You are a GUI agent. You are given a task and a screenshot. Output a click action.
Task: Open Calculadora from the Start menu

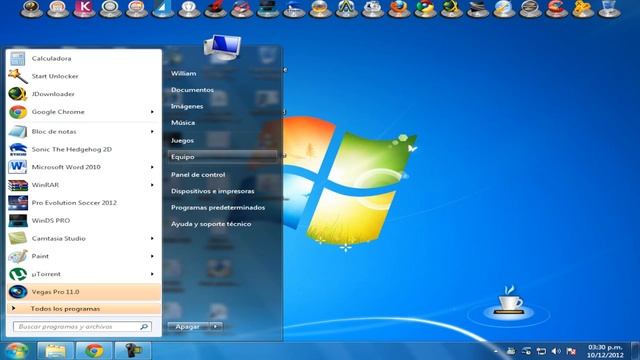84,58
